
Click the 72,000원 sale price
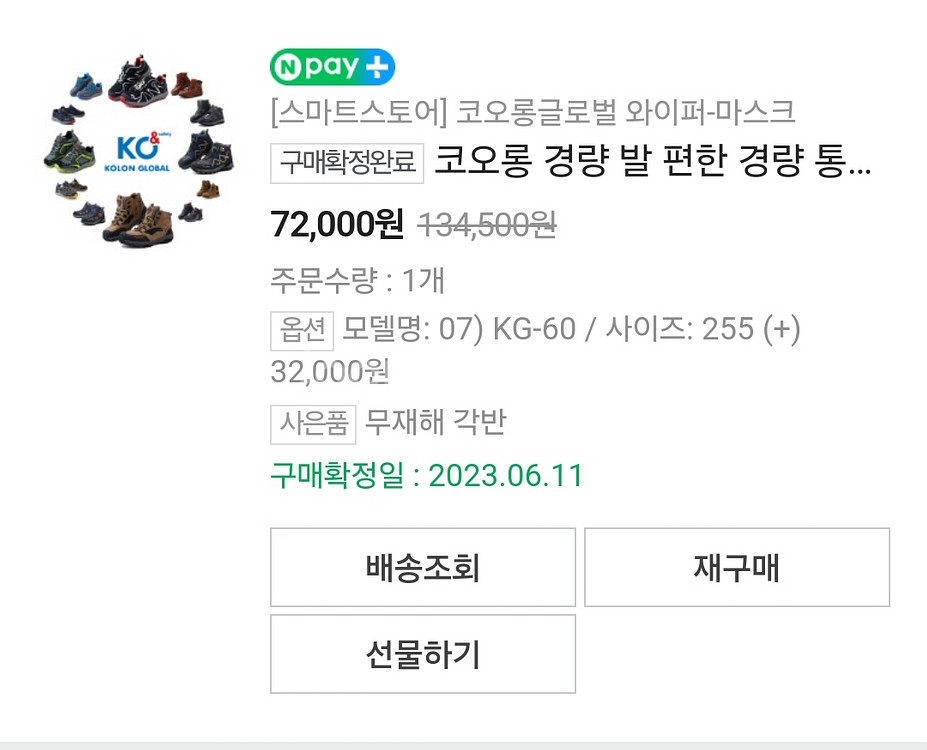coord(337,225)
